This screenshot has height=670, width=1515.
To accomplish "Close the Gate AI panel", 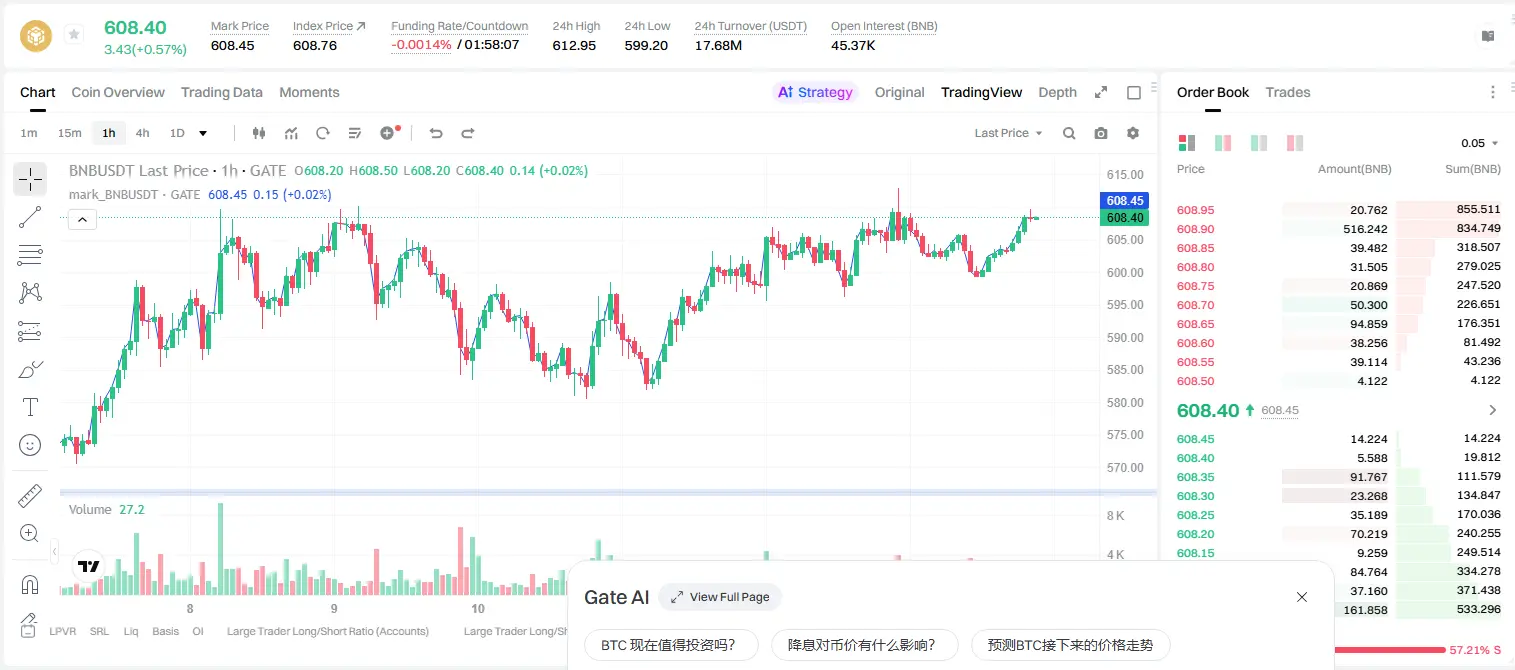I will [x=1301, y=597].
